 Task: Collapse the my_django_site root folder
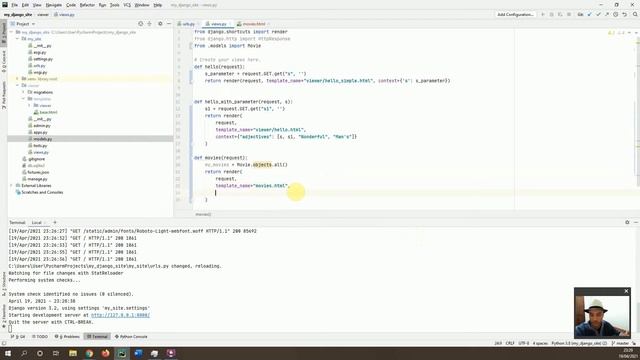tap(12, 32)
